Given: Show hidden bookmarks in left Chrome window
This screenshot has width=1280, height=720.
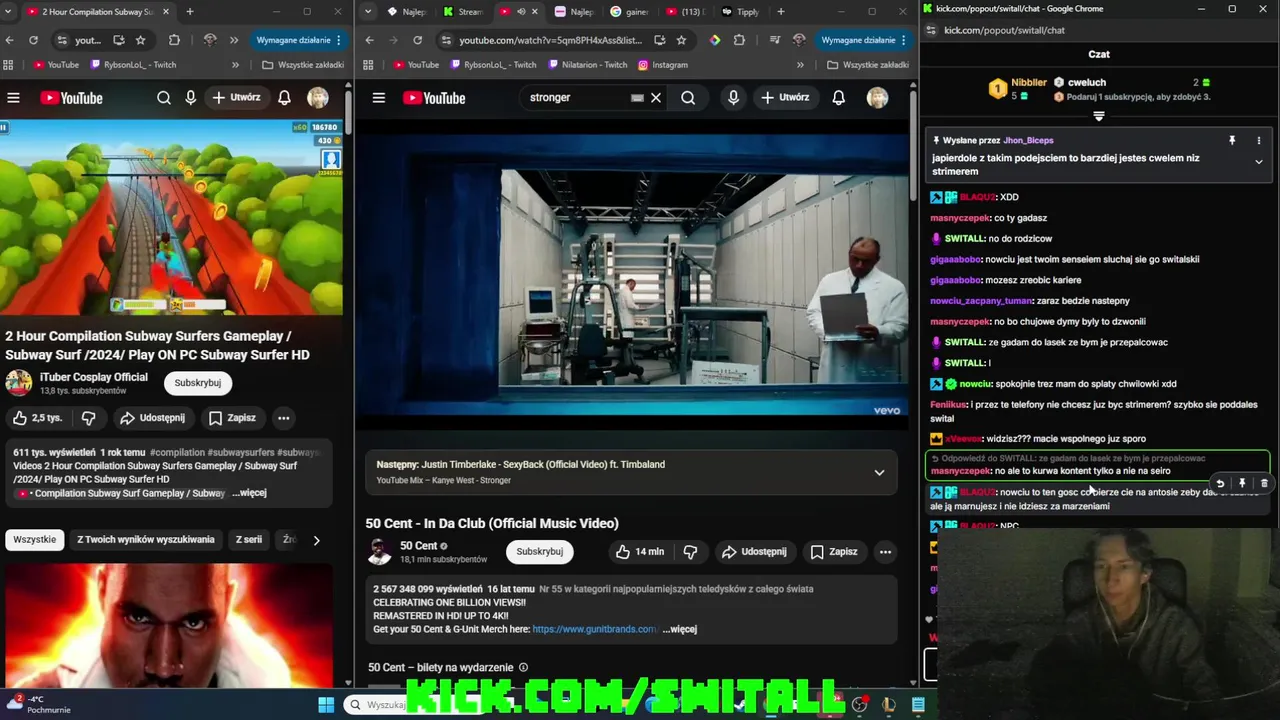Looking at the screenshot, I should 235,65.
